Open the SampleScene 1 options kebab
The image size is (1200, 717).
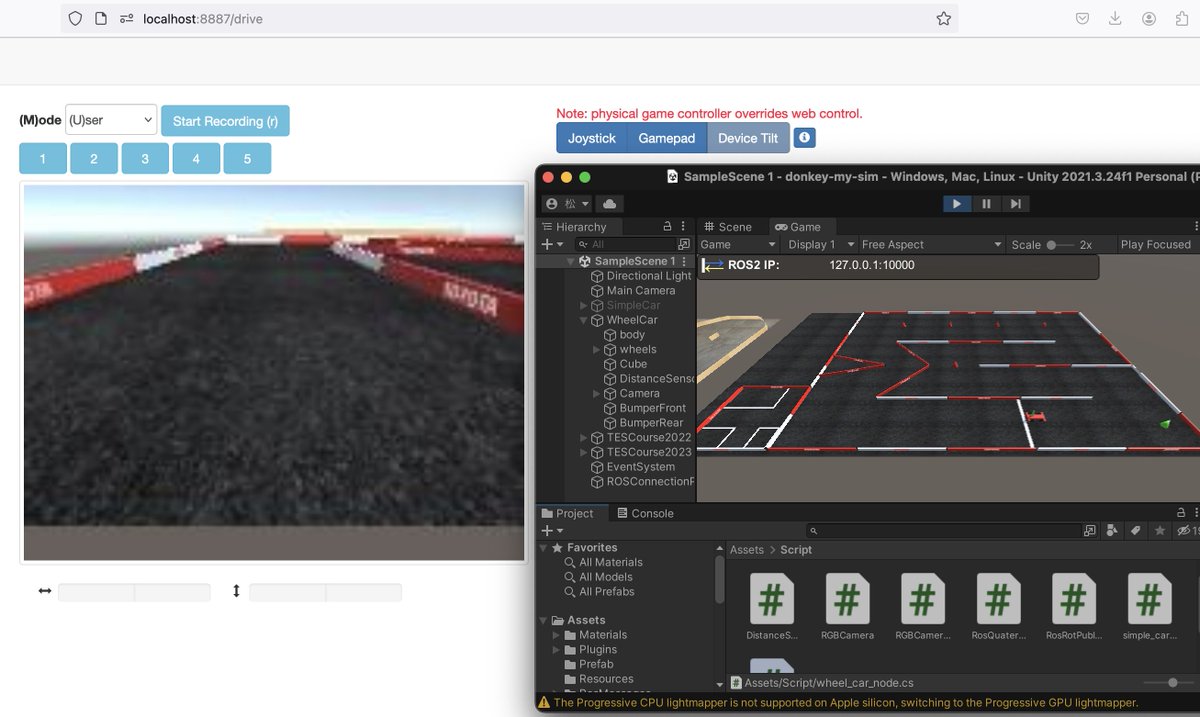tap(685, 261)
